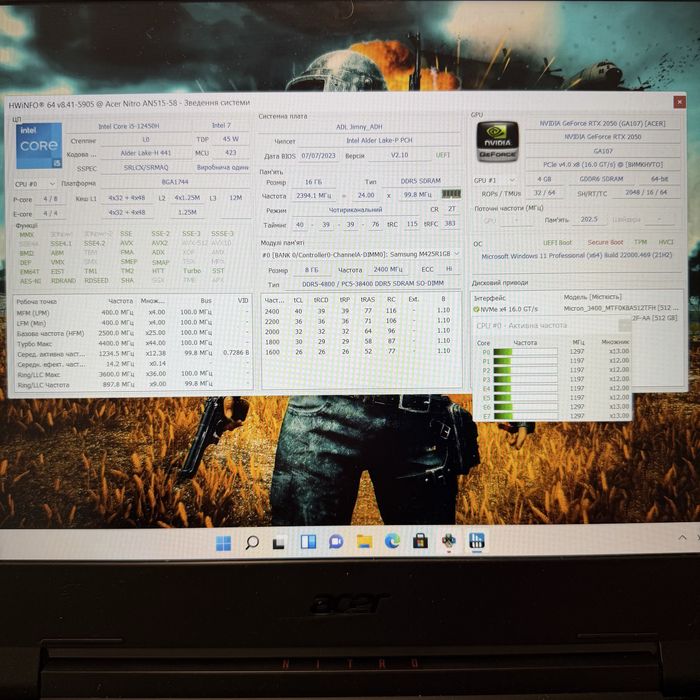Click the 'Intel Core i5-12450H' processor name field
700x700 pixels.
pos(129,126)
